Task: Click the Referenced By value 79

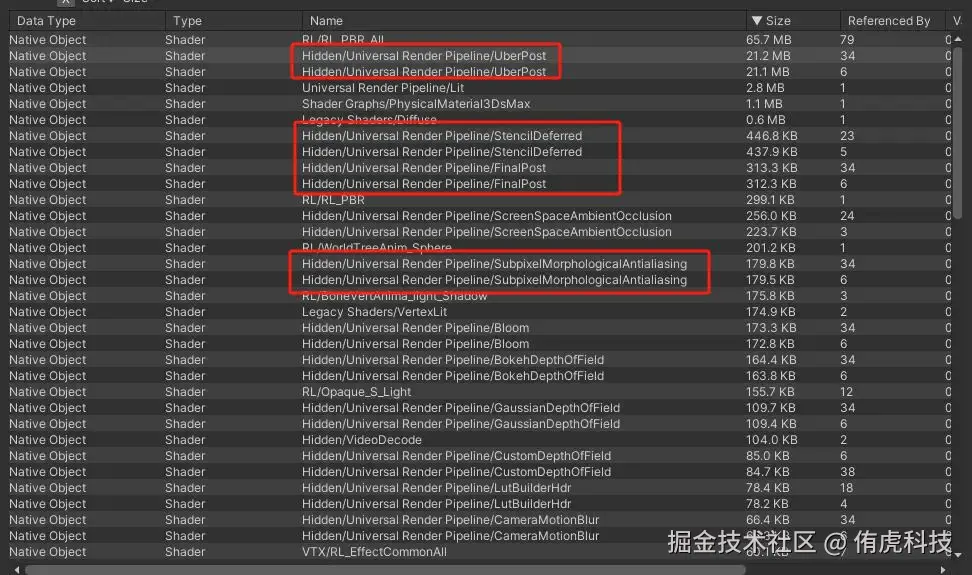Action: pyautogui.click(x=847, y=40)
